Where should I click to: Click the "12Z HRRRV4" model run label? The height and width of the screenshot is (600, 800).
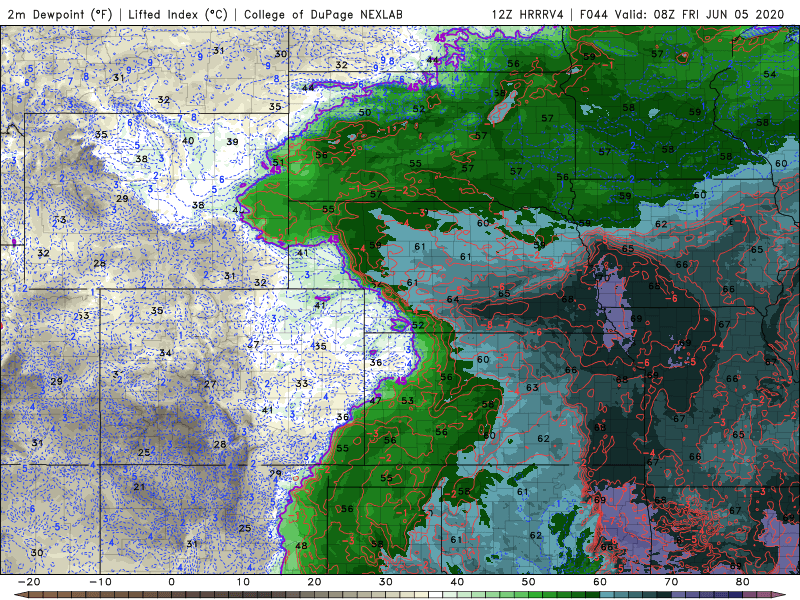click(528, 15)
